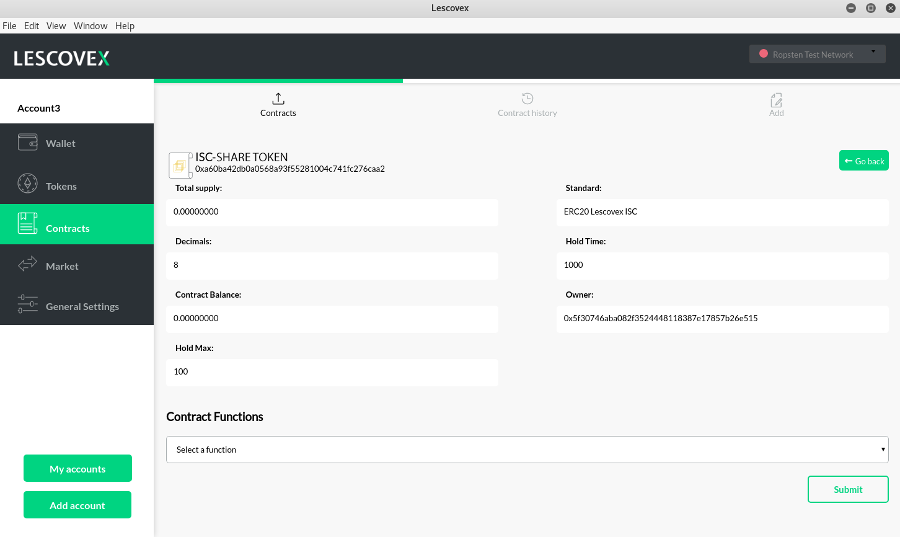The height and width of the screenshot is (537, 900).
Task: Open the Wallet sidebar icon
Action: pos(28,142)
